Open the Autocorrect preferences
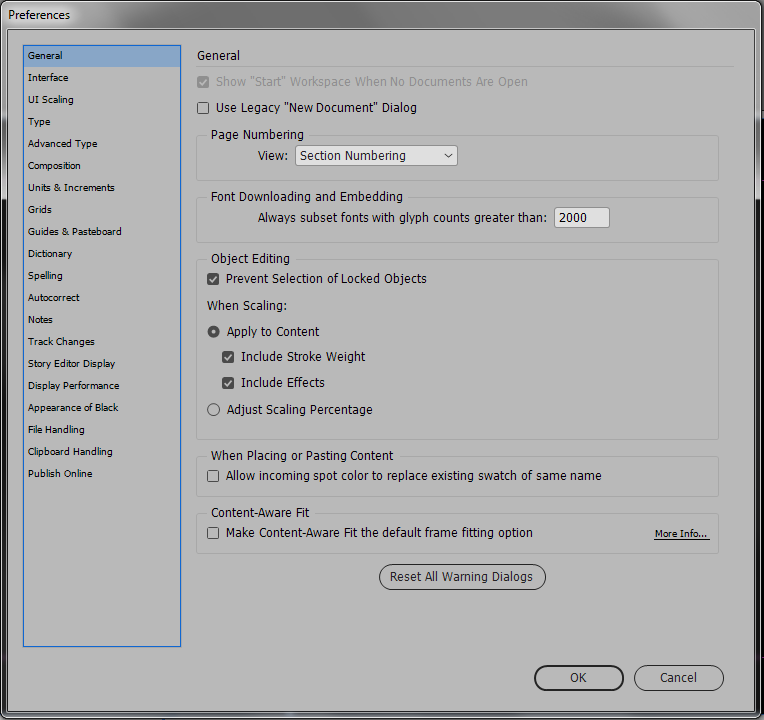 (102, 298)
